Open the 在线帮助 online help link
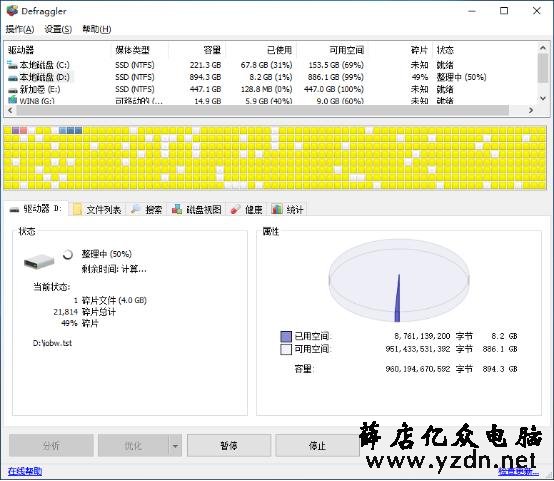Image resolution: width=554 pixels, height=481 pixels. [x=25, y=471]
